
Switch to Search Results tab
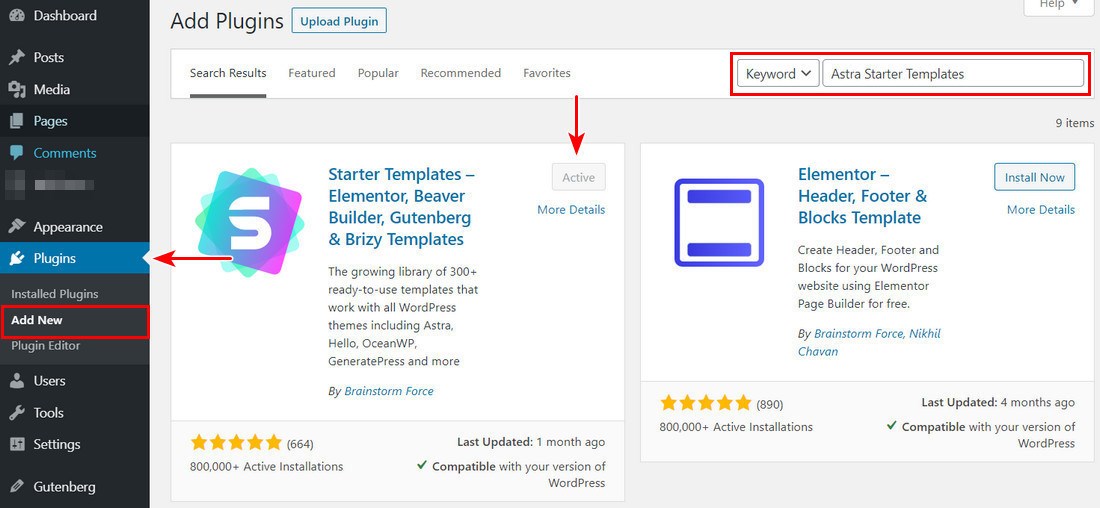point(228,73)
